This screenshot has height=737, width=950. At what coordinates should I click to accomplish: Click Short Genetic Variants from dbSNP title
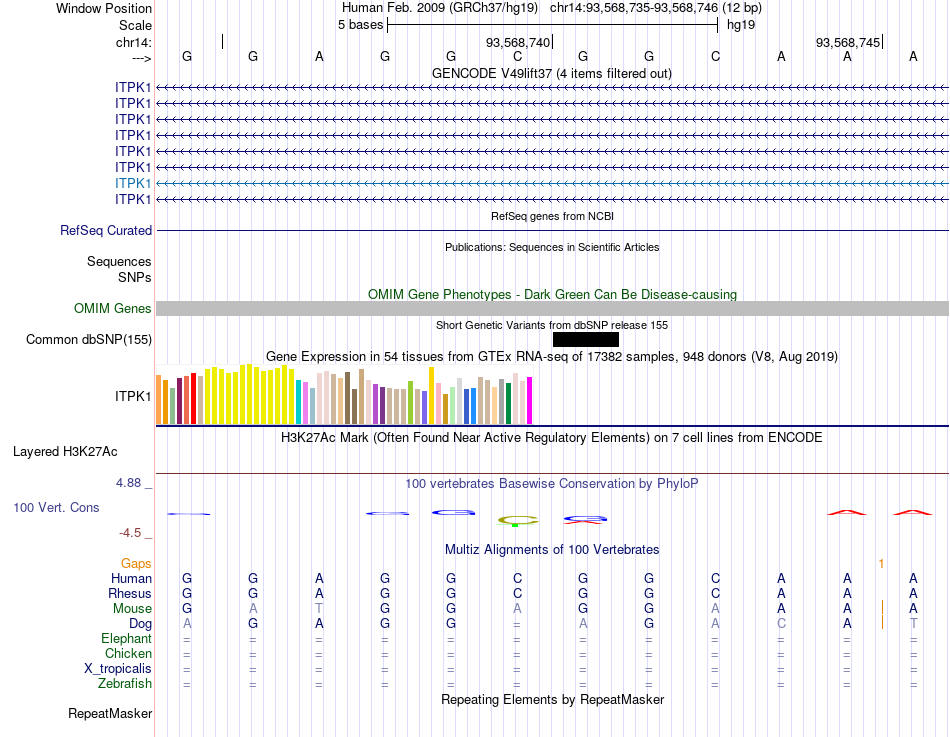pos(552,325)
